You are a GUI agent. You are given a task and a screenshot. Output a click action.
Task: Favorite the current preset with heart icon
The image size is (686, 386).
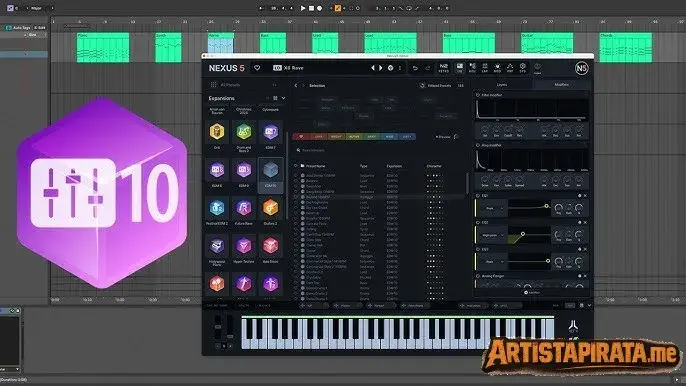click(257, 68)
